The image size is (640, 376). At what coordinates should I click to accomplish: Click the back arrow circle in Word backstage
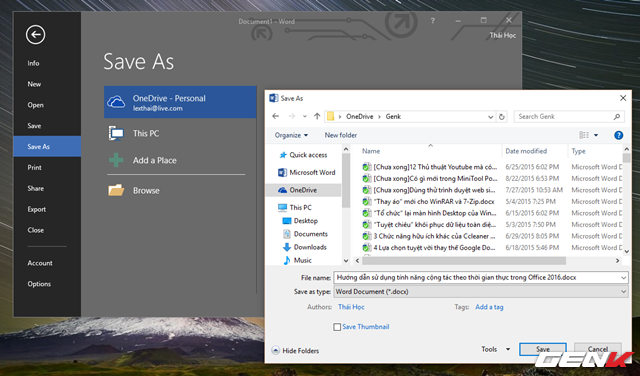36,35
